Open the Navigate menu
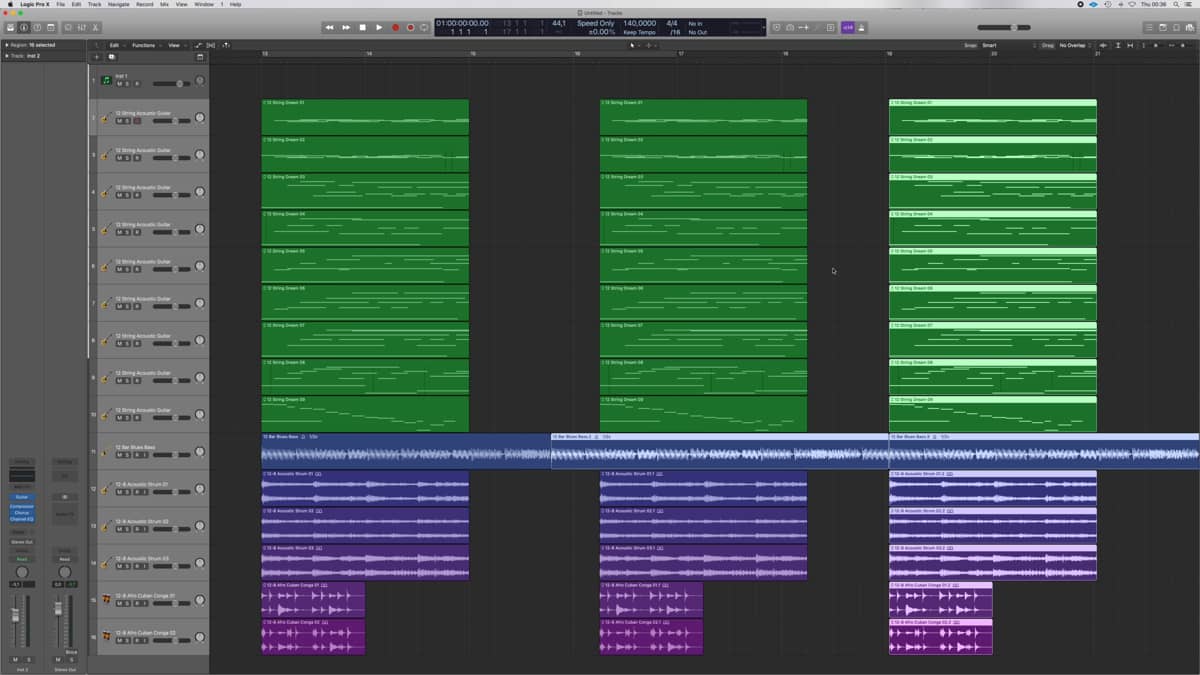This screenshot has height=675, width=1200. (x=119, y=4)
